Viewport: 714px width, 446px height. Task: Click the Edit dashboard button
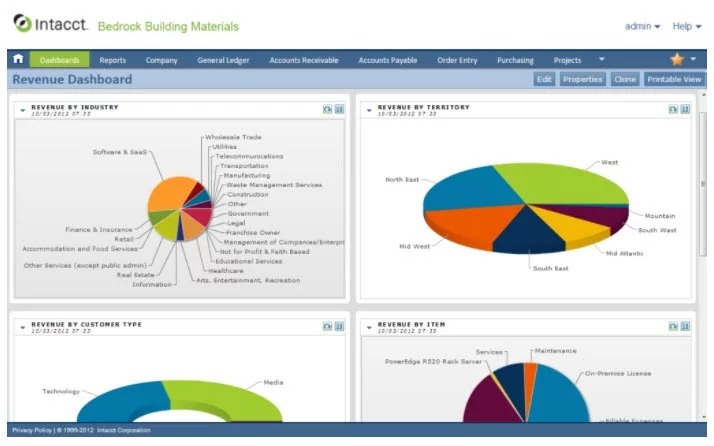pyautogui.click(x=544, y=79)
